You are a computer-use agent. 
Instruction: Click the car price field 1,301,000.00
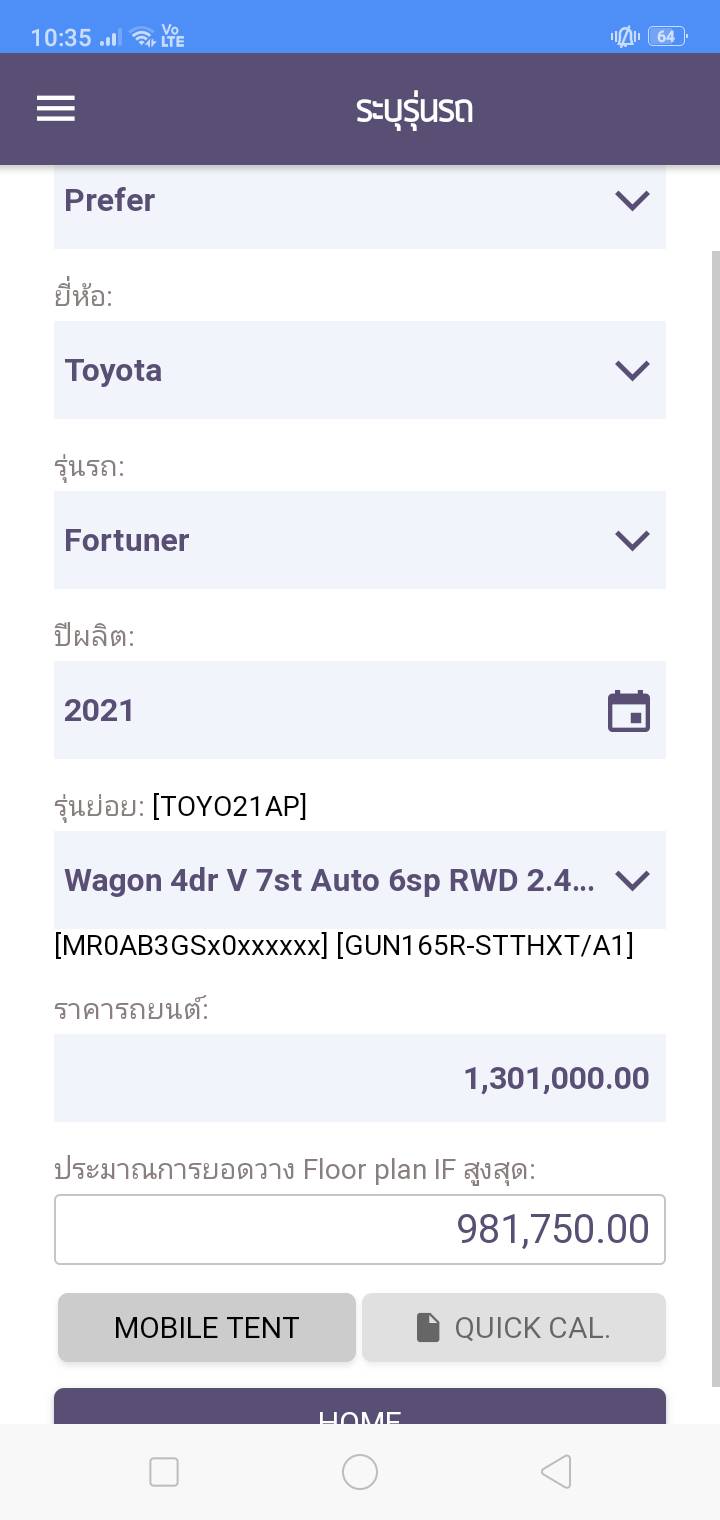359,1078
